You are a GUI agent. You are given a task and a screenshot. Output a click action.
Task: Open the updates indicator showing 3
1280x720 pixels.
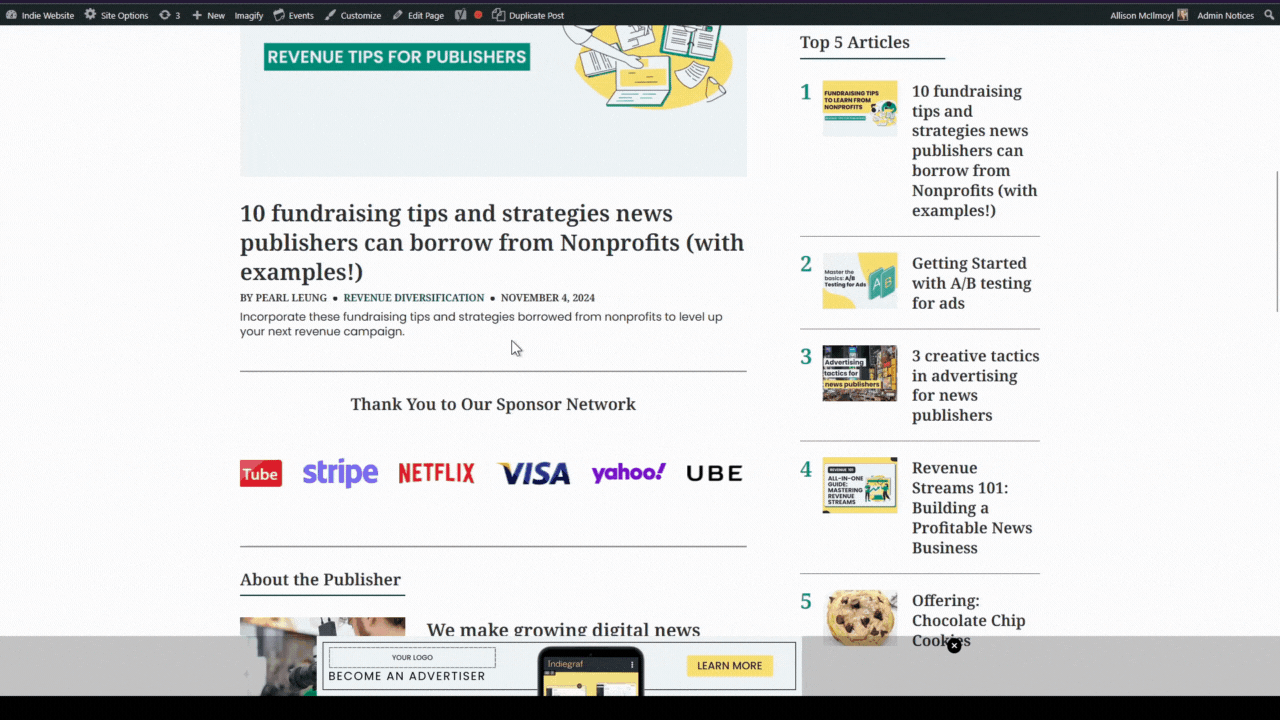point(170,15)
